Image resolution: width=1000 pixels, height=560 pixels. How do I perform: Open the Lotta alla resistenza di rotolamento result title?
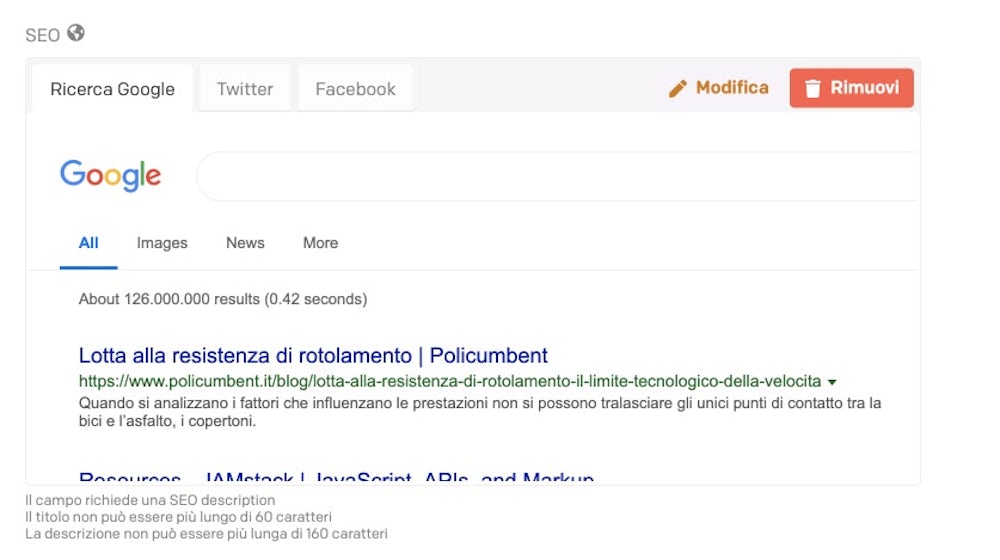(313, 355)
